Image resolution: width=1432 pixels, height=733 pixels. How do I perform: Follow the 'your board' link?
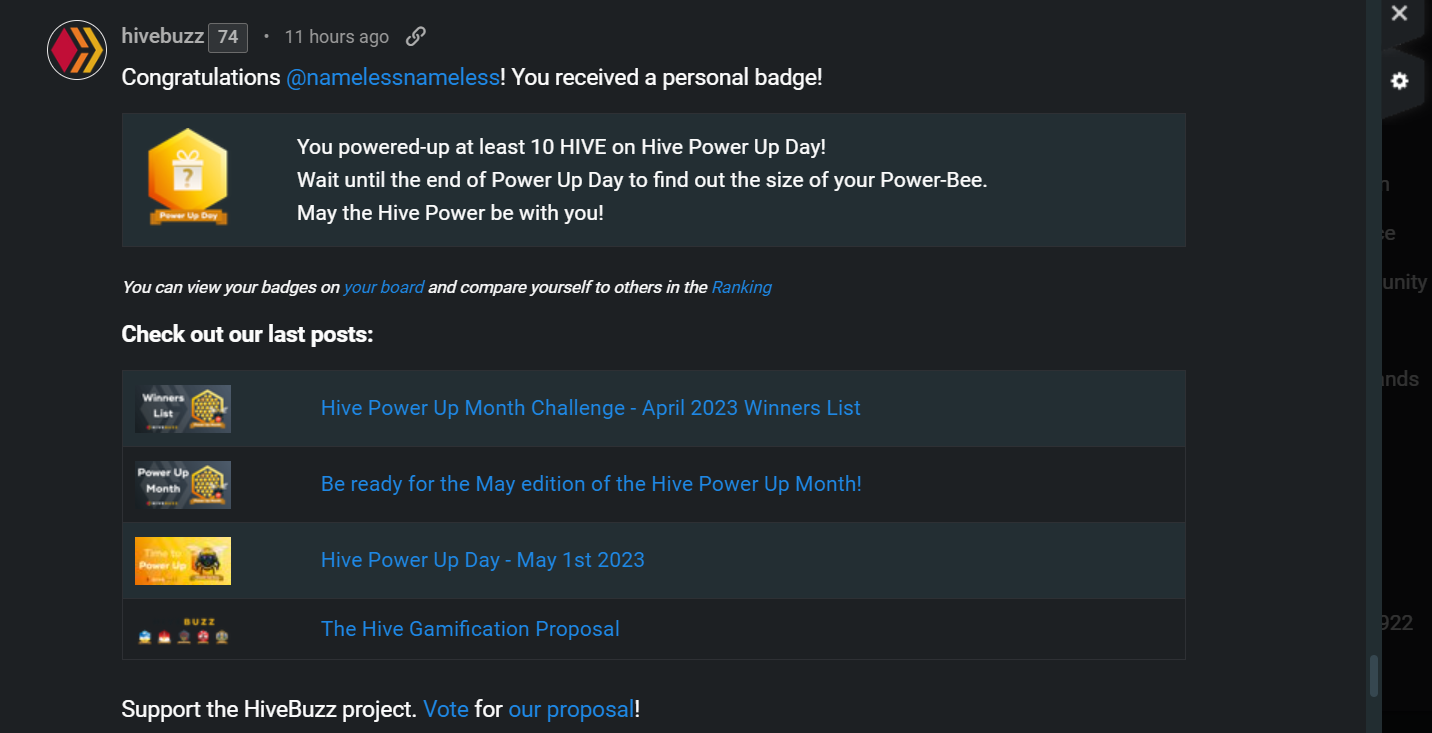pyautogui.click(x=383, y=287)
